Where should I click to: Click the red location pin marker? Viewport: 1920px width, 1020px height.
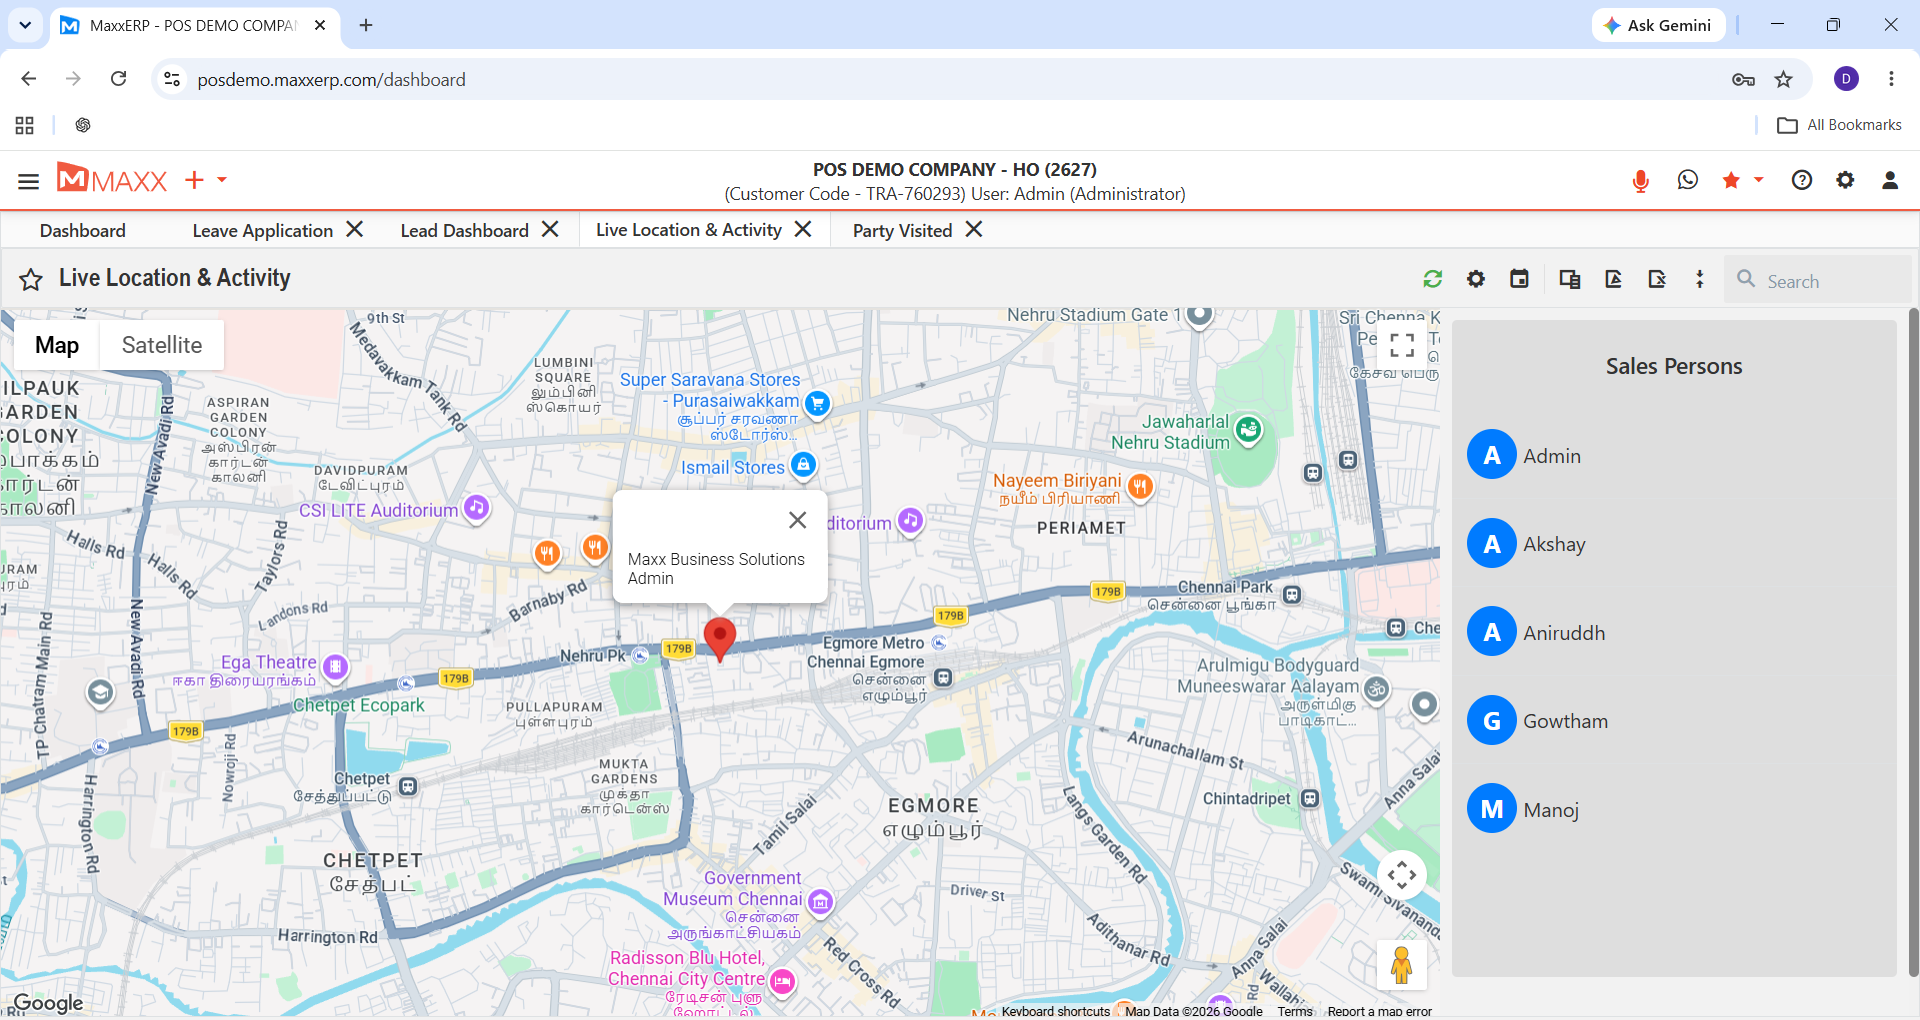pyautogui.click(x=720, y=639)
